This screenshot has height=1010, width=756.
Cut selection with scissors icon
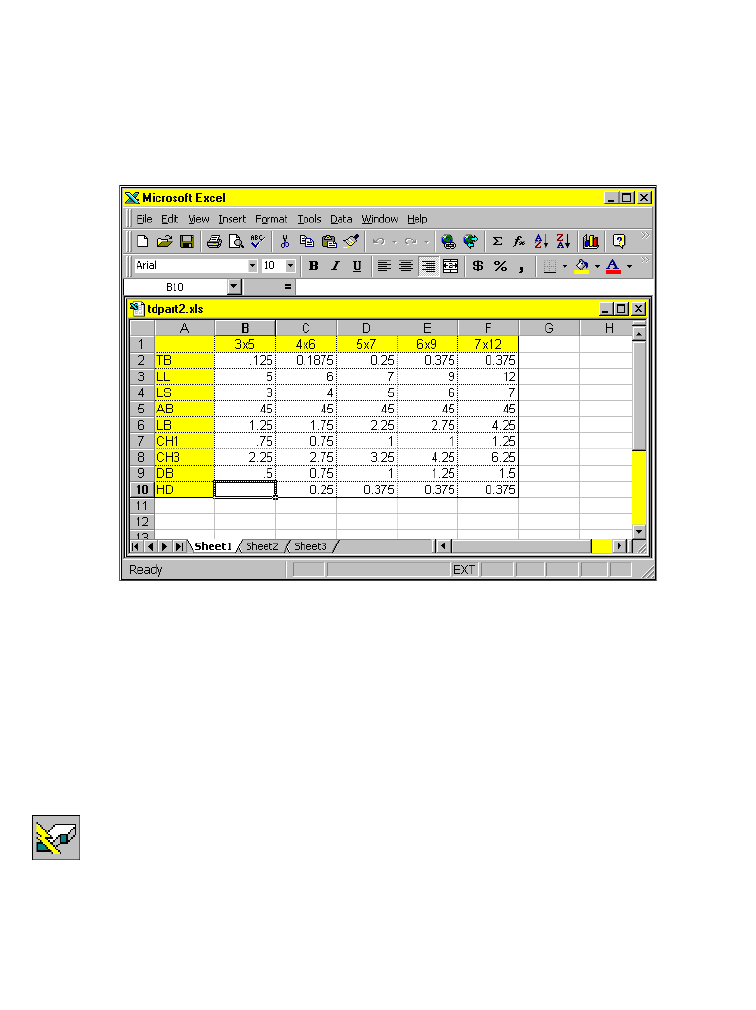coord(285,242)
